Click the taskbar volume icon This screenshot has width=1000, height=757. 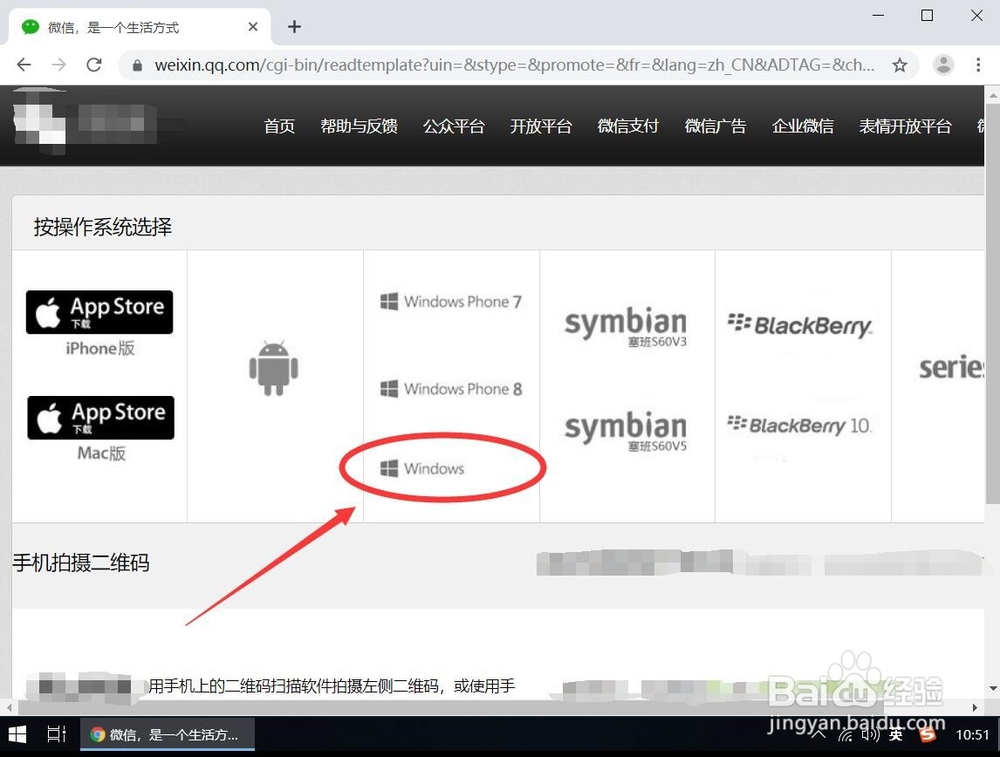870,735
